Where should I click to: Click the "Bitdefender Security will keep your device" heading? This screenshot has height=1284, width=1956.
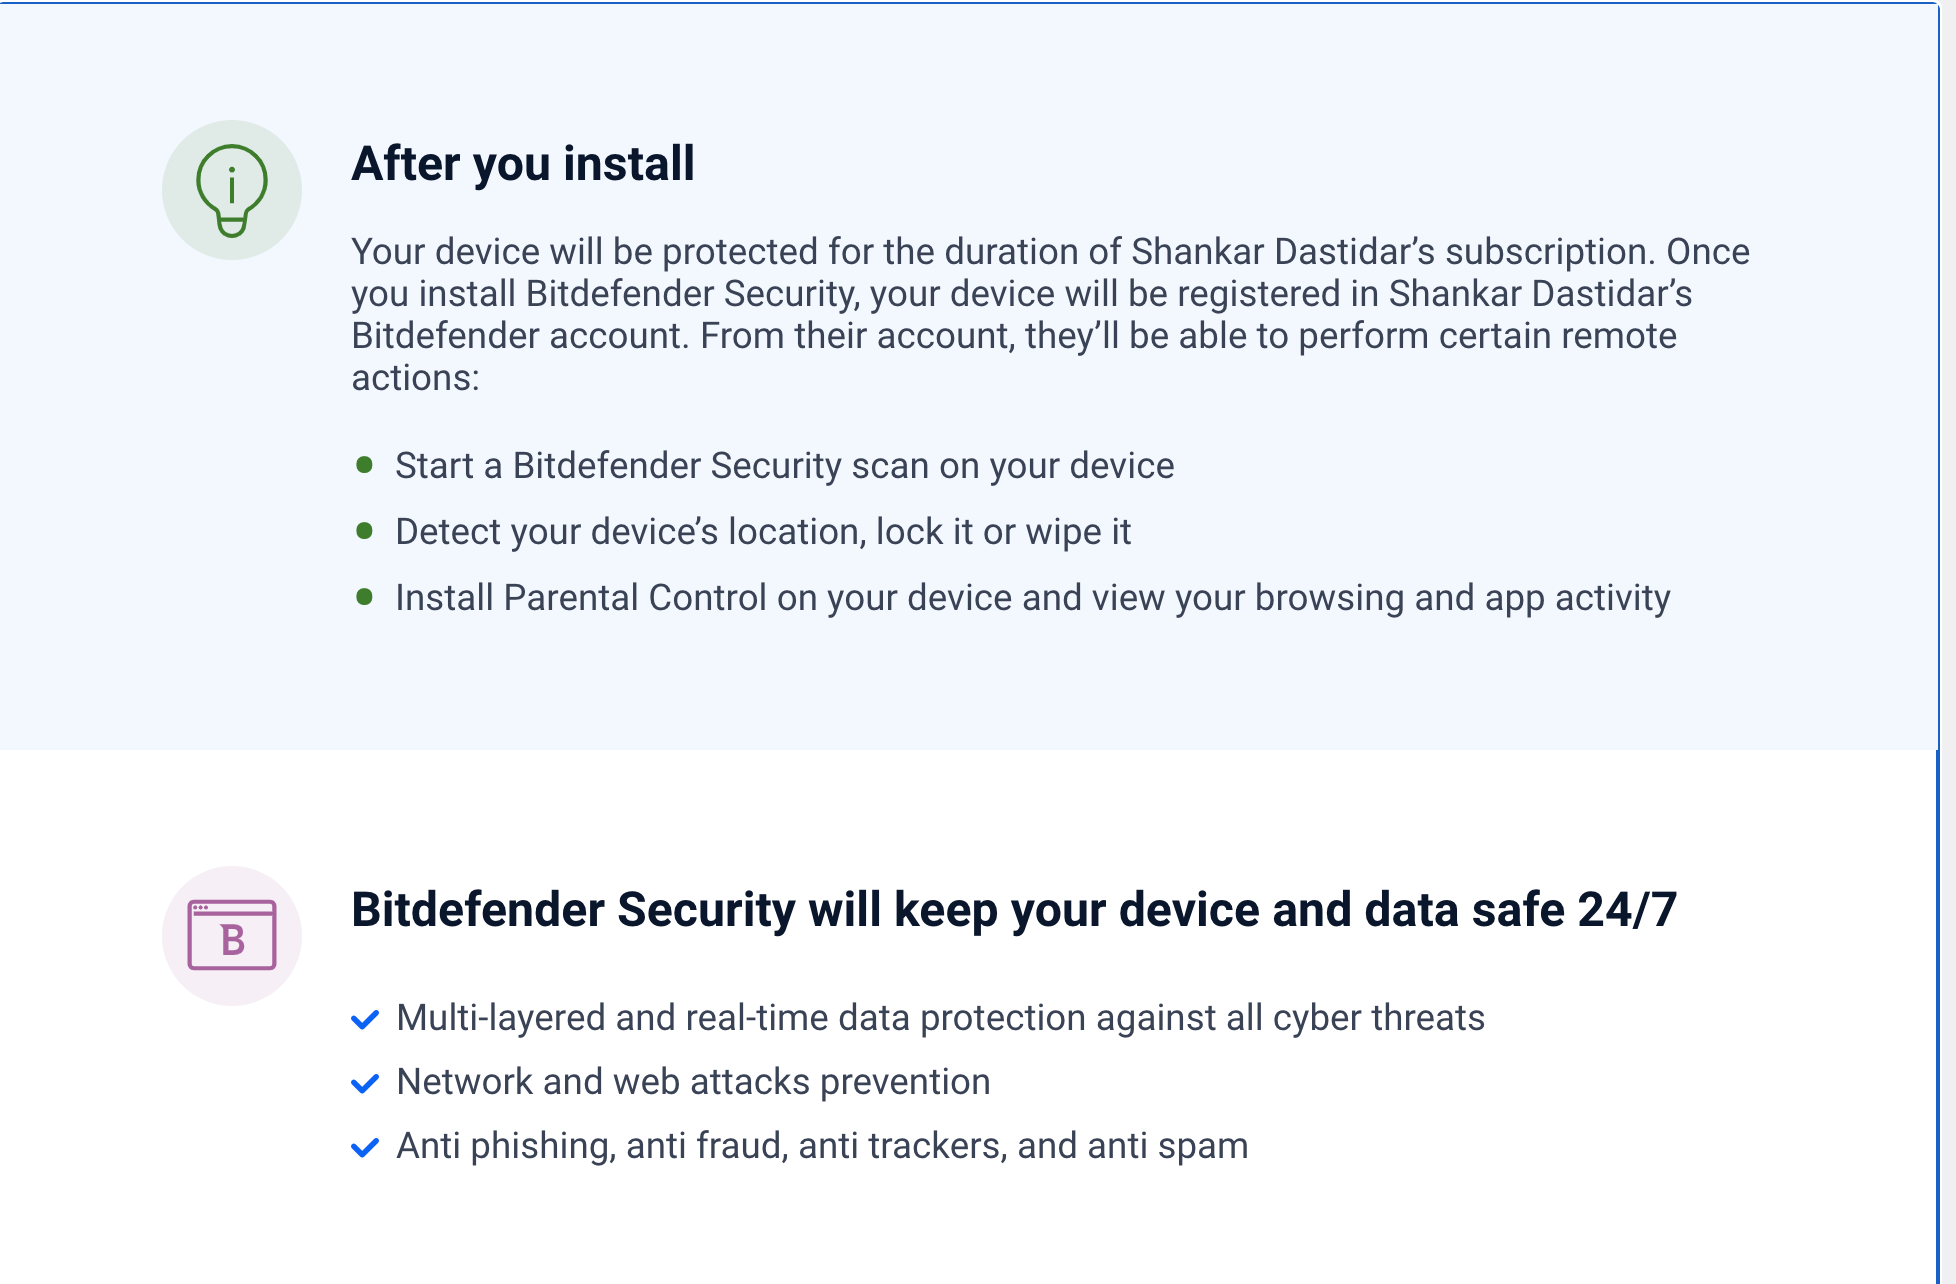tap(1013, 909)
